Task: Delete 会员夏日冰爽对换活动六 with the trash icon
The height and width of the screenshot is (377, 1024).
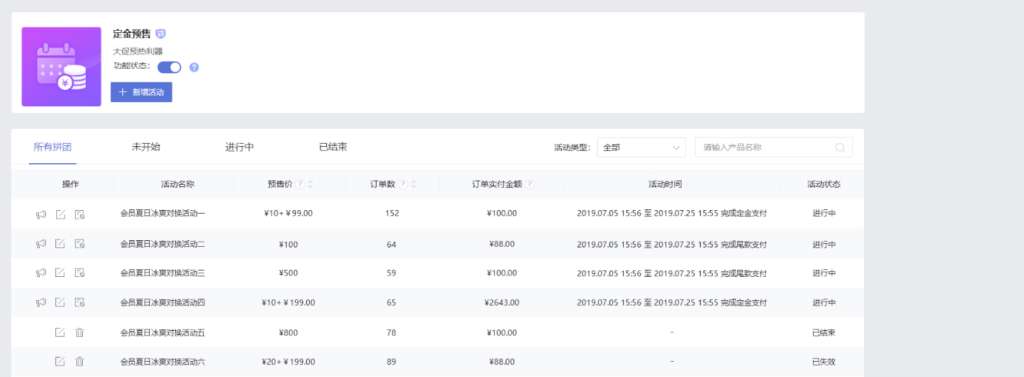Action: pyautogui.click(x=80, y=361)
